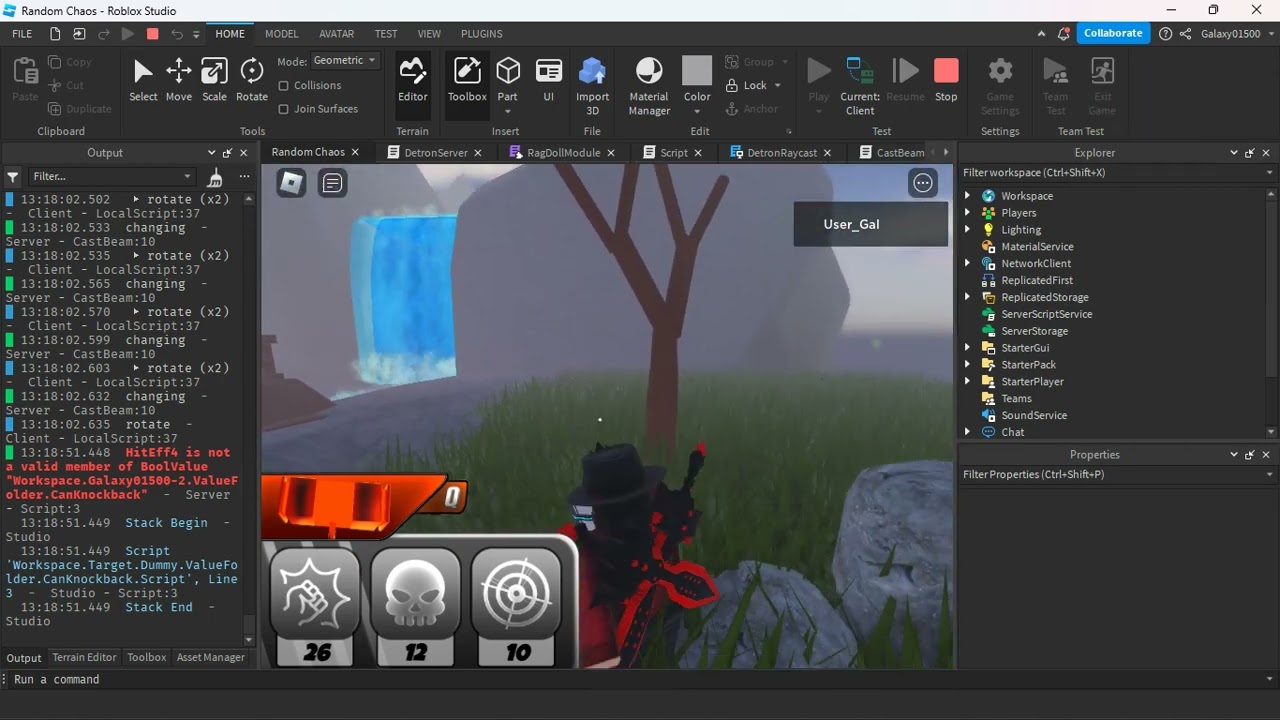Open the UI tool
The height and width of the screenshot is (720, 1280).
(x=548, y=79)
